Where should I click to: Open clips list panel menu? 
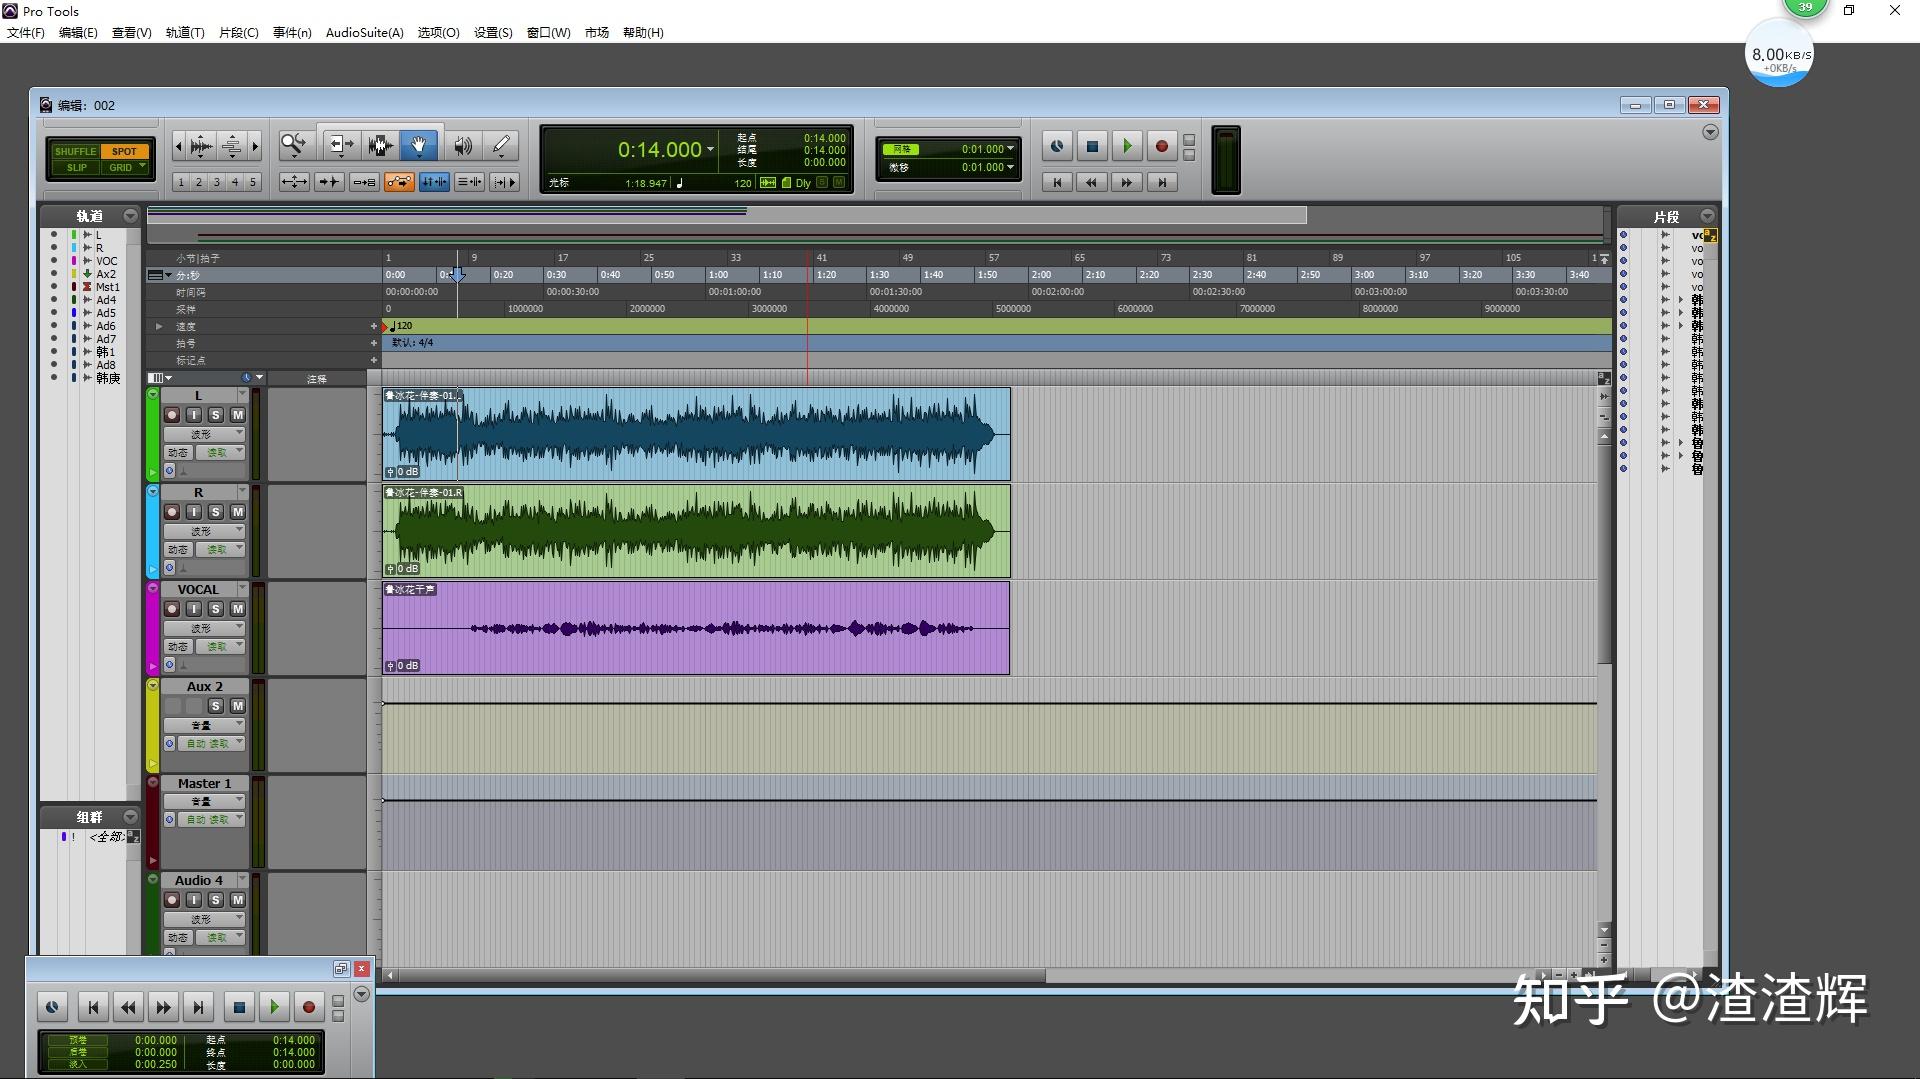[1707, 216]
